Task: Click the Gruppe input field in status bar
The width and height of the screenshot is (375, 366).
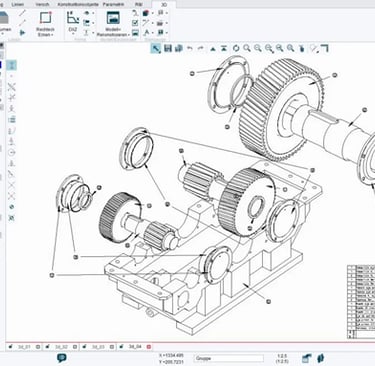Action: pos(229,358)
